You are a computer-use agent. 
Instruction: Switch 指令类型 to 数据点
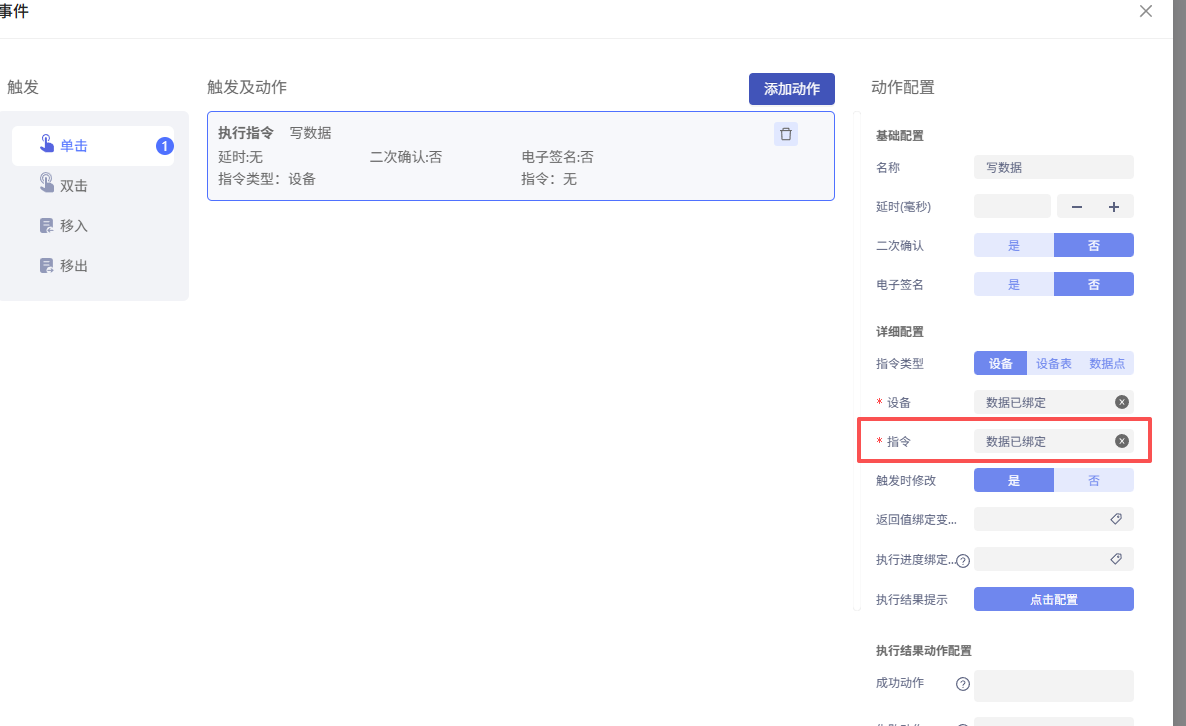1107,363
